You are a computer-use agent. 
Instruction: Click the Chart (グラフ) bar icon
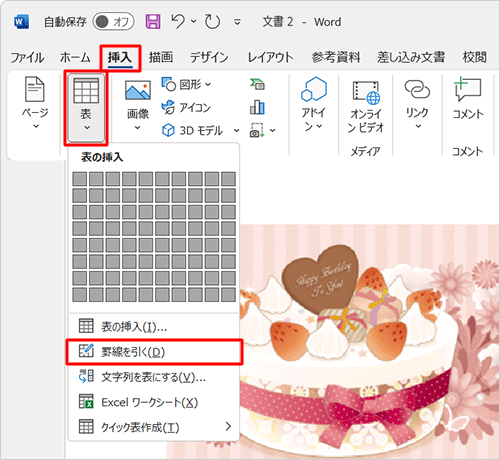pos(257,107)
